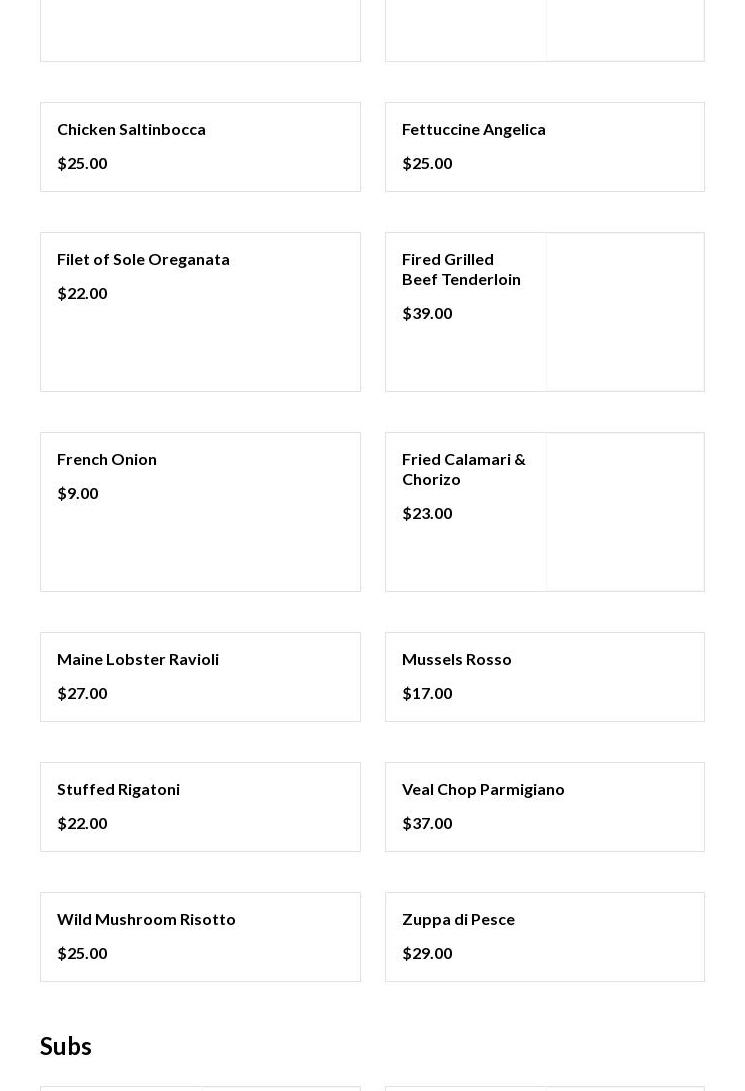This screenshot has width=745, height=1091.
Task: Click the Subs section heading
Action: (x=66, y=1046)
